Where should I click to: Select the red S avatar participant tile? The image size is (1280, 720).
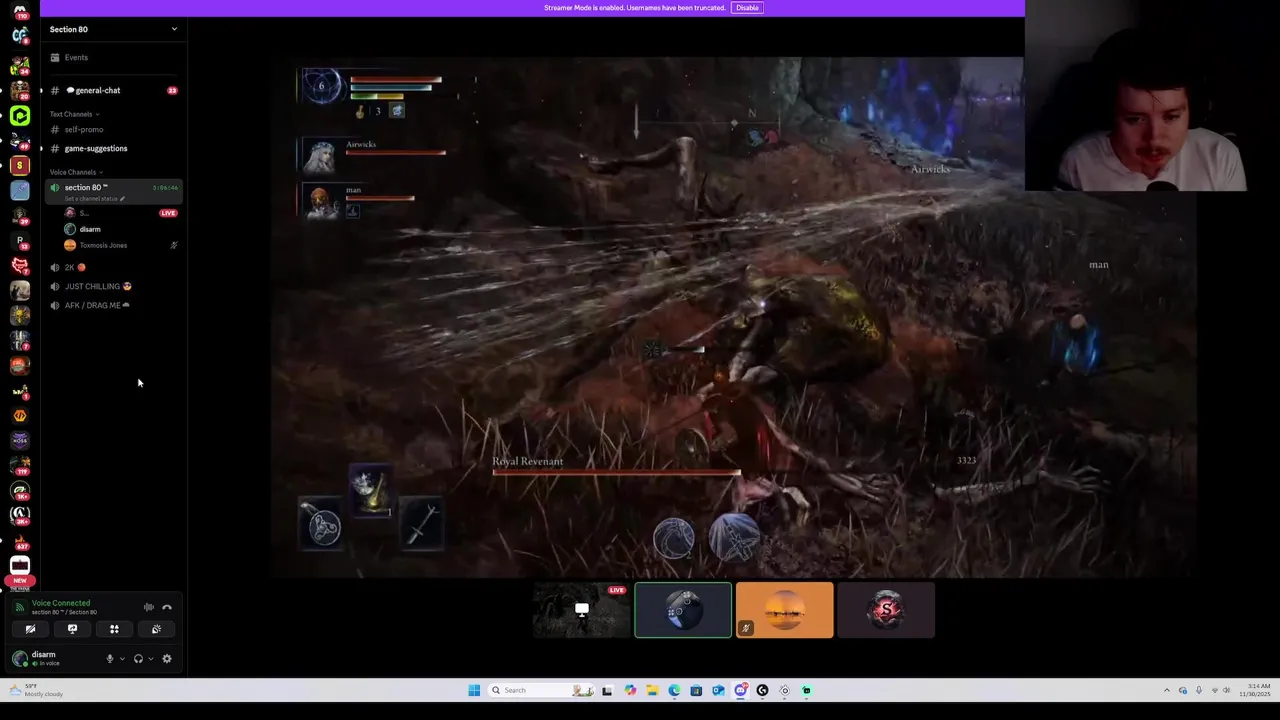pyautogui.click(x=886, y=610)
